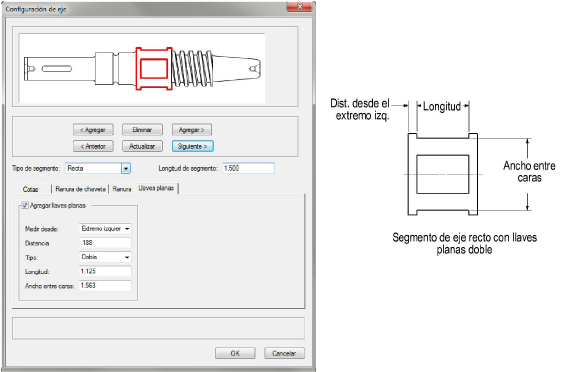Switch to the Ranura tab
Screen dimensions: 567x372
tap(122, 189)
